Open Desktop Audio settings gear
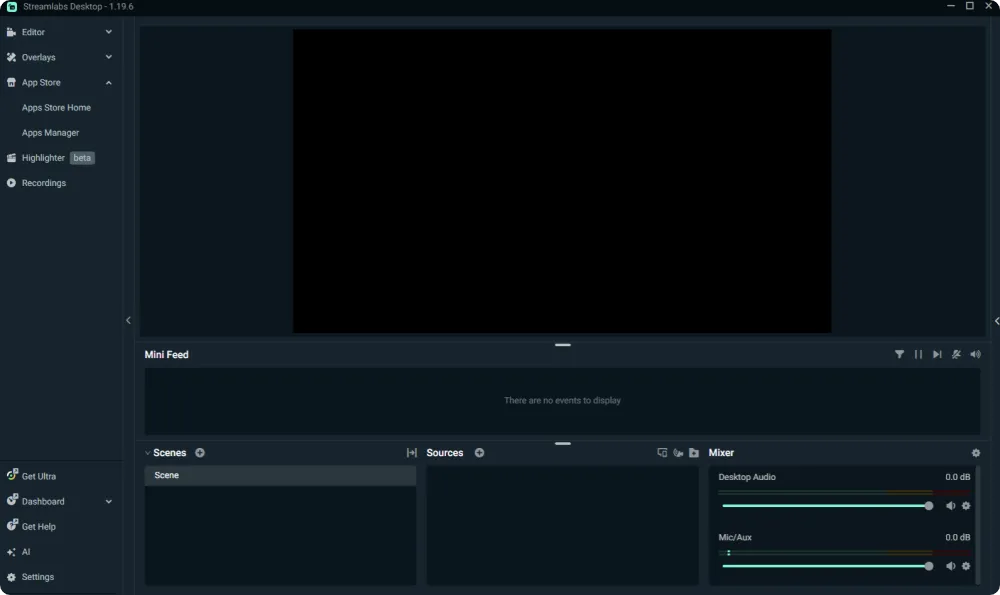This screenshot has height=595, width=1000. (966, 506)
